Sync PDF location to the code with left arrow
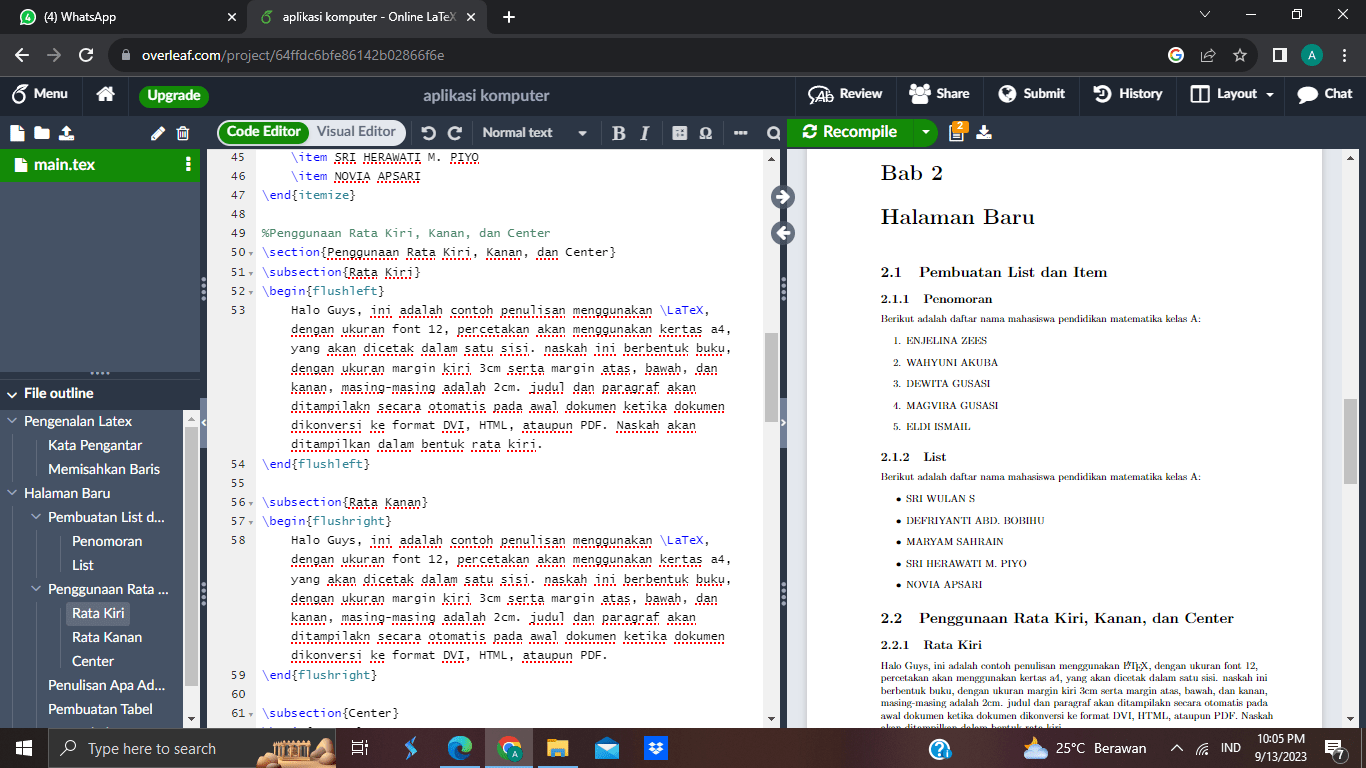Screen dimensions: 1366x768 (783, 233)
